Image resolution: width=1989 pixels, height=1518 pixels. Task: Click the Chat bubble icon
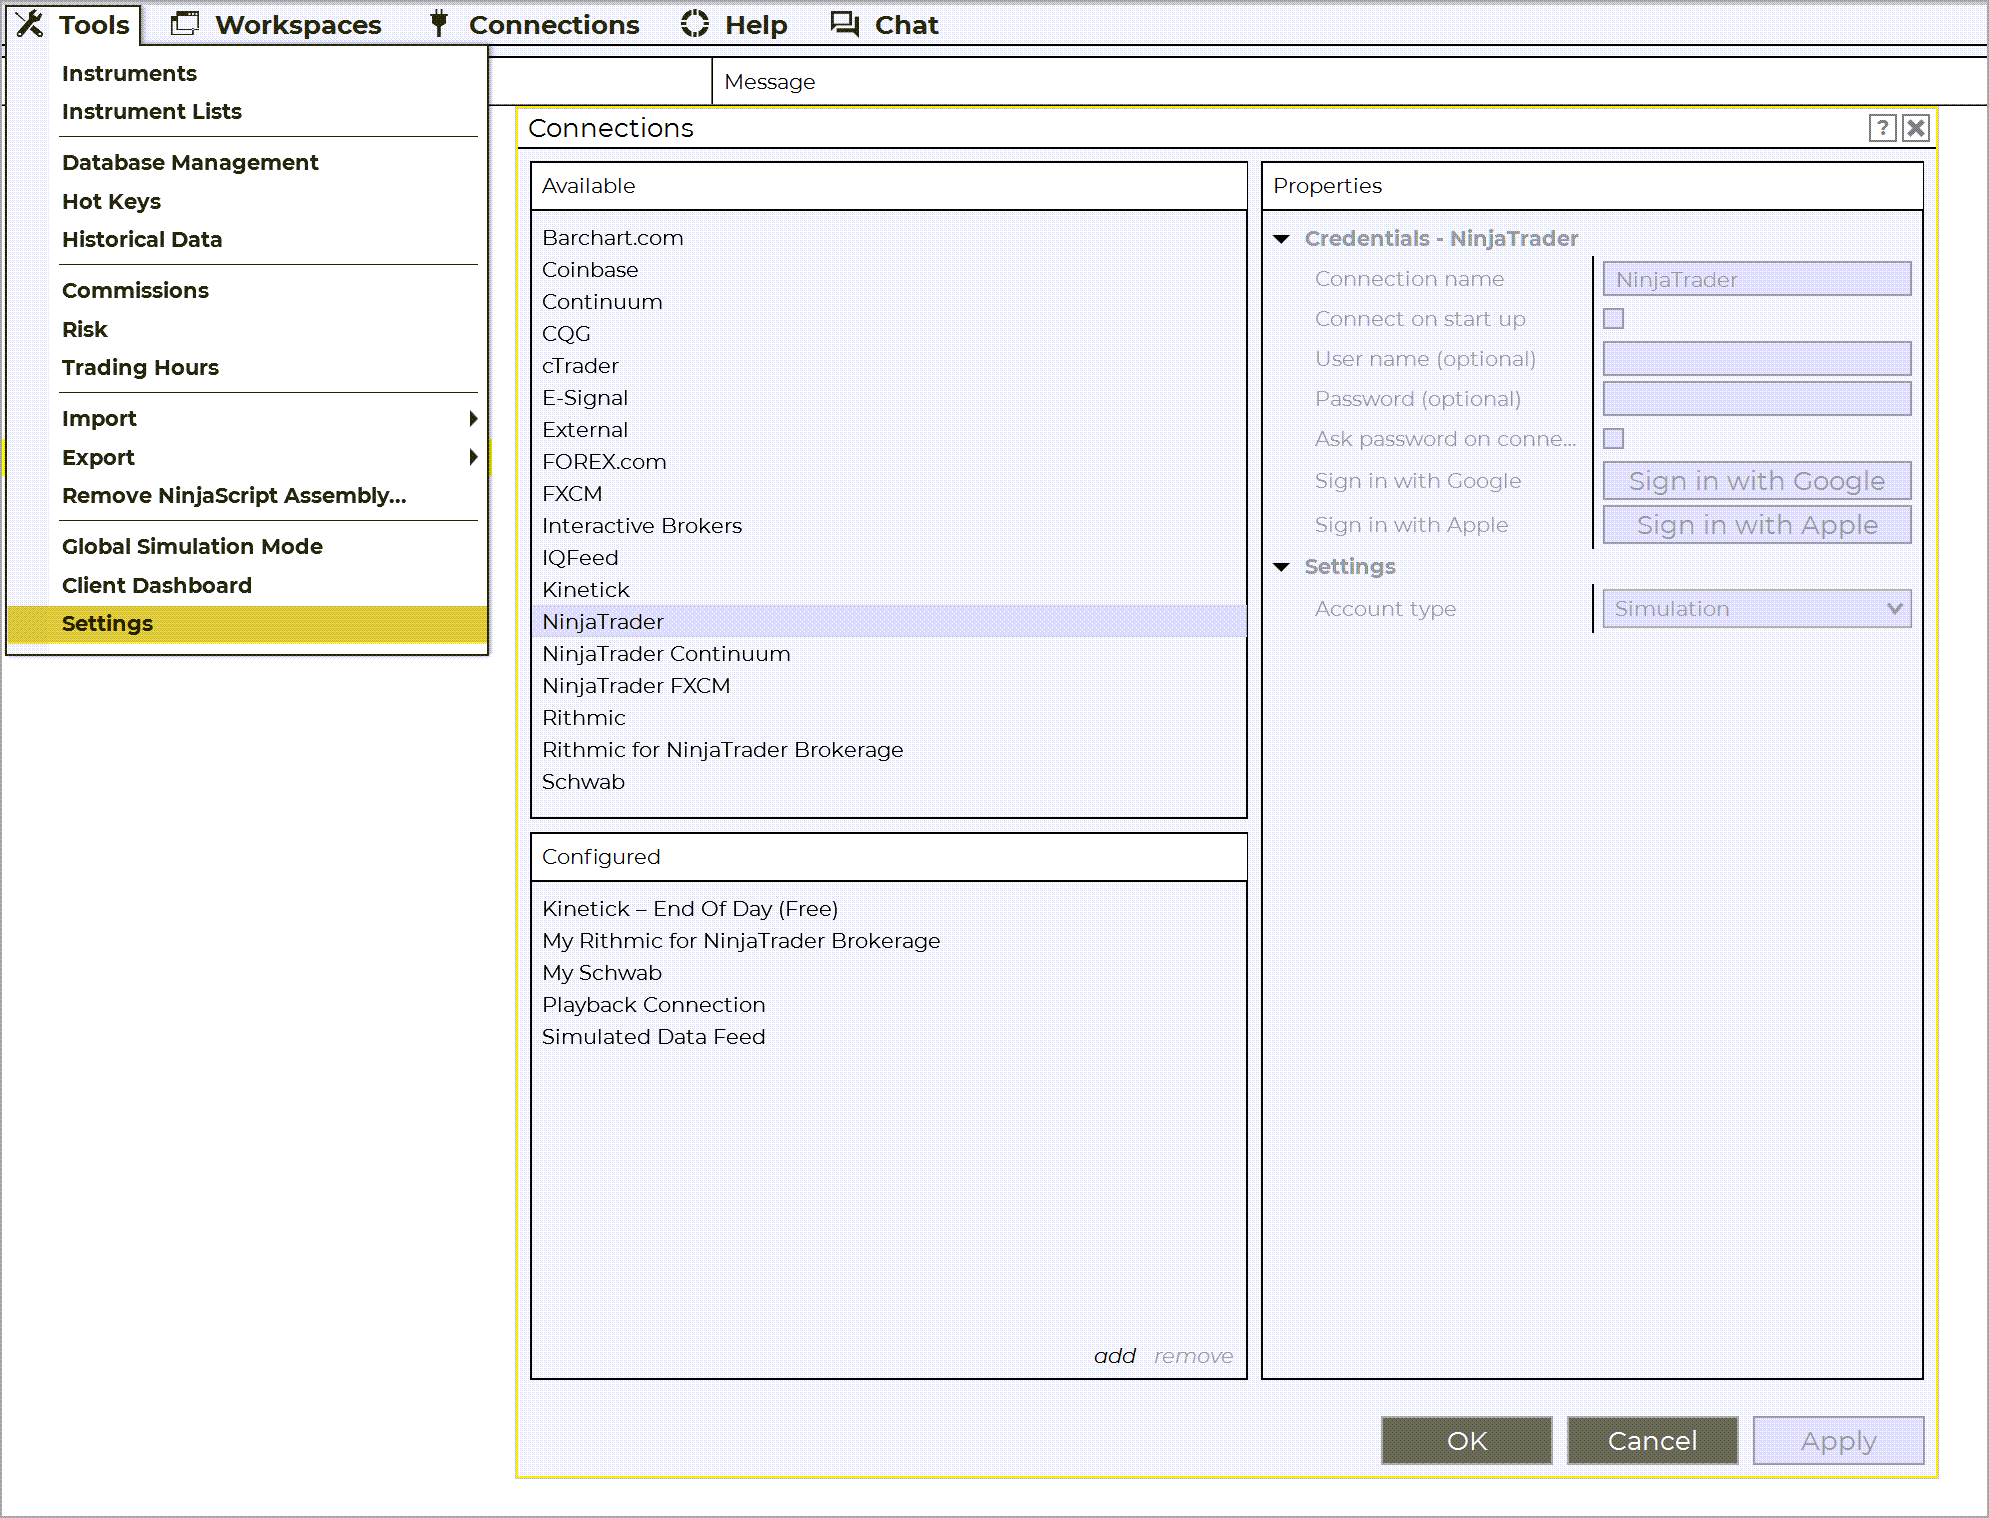845,24
